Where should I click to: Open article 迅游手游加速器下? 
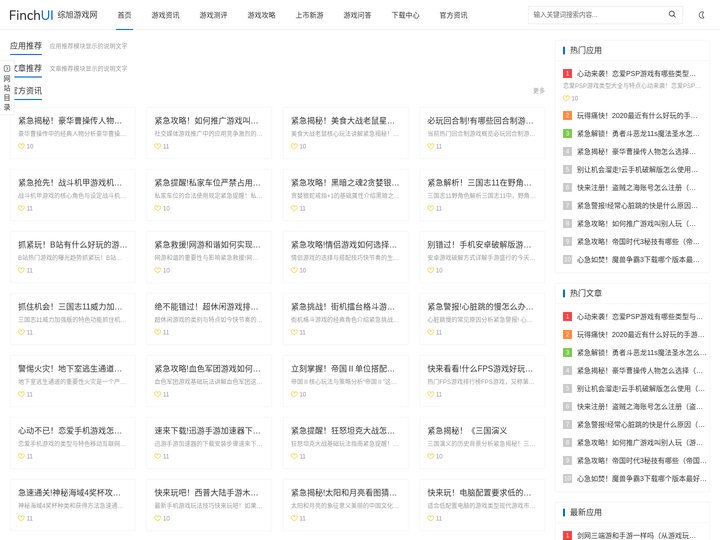coord(208,431)
